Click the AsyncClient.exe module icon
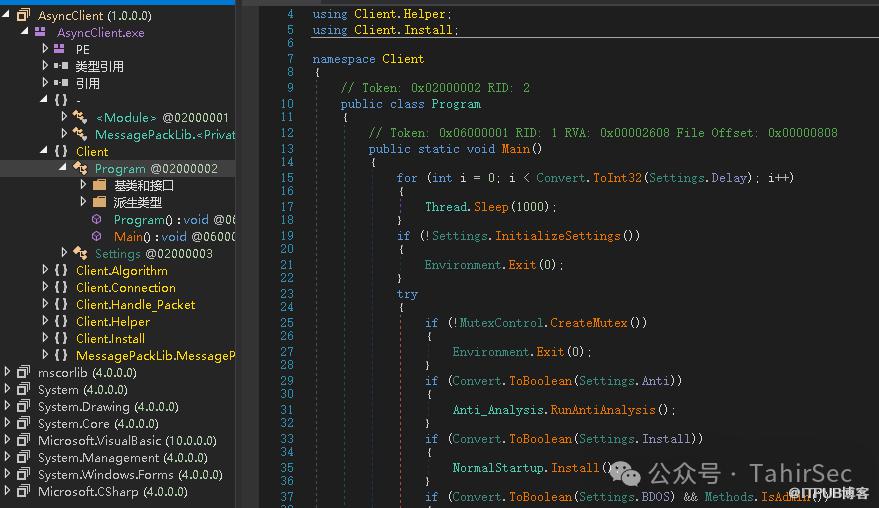The height and width of the screenshot is (508, 879). [x=41, y=33]
